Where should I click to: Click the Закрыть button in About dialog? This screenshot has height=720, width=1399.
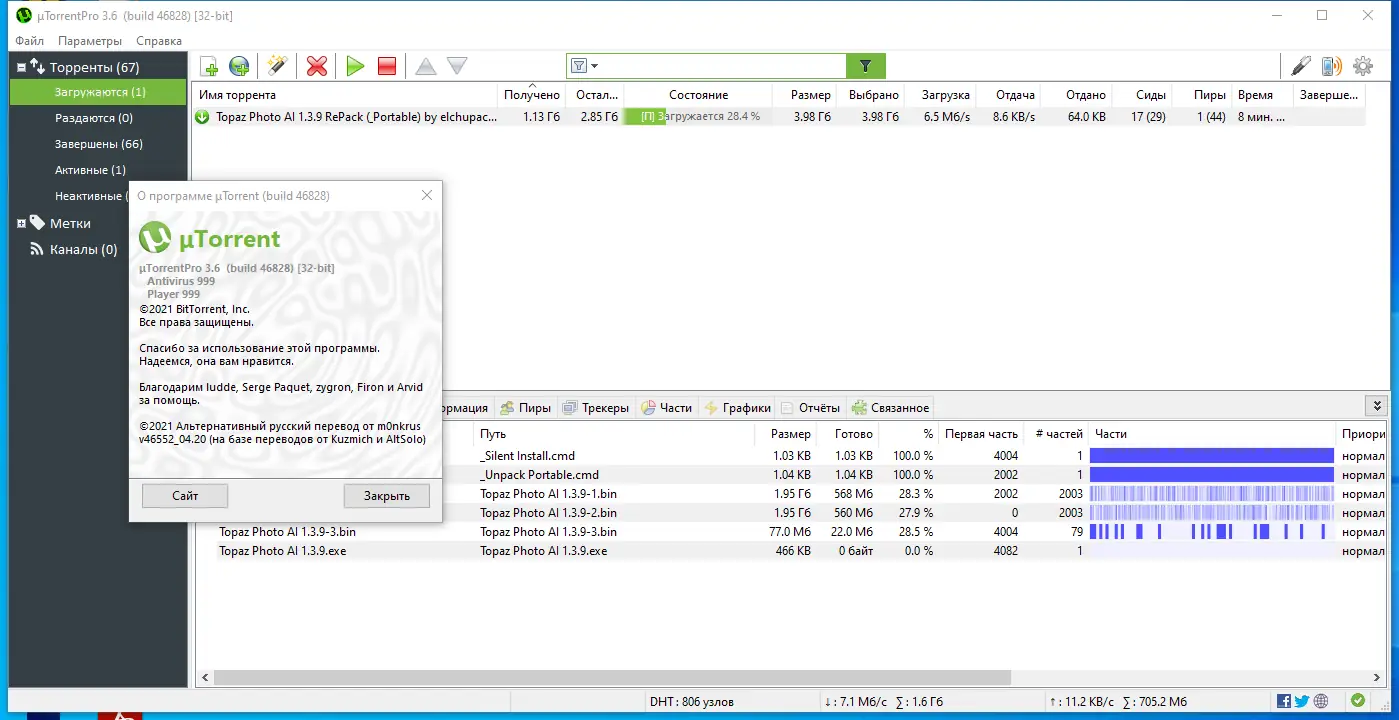pyautogui.click(x=386, y=496)
